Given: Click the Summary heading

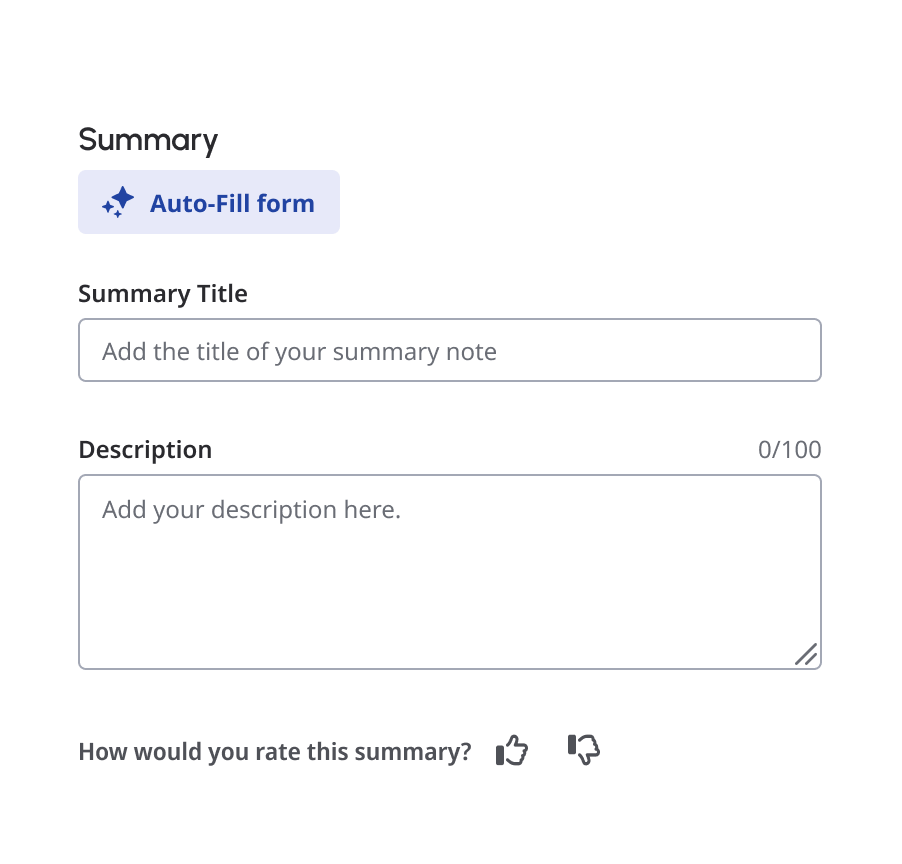Looking at the screenshot, I should point(148,140).
